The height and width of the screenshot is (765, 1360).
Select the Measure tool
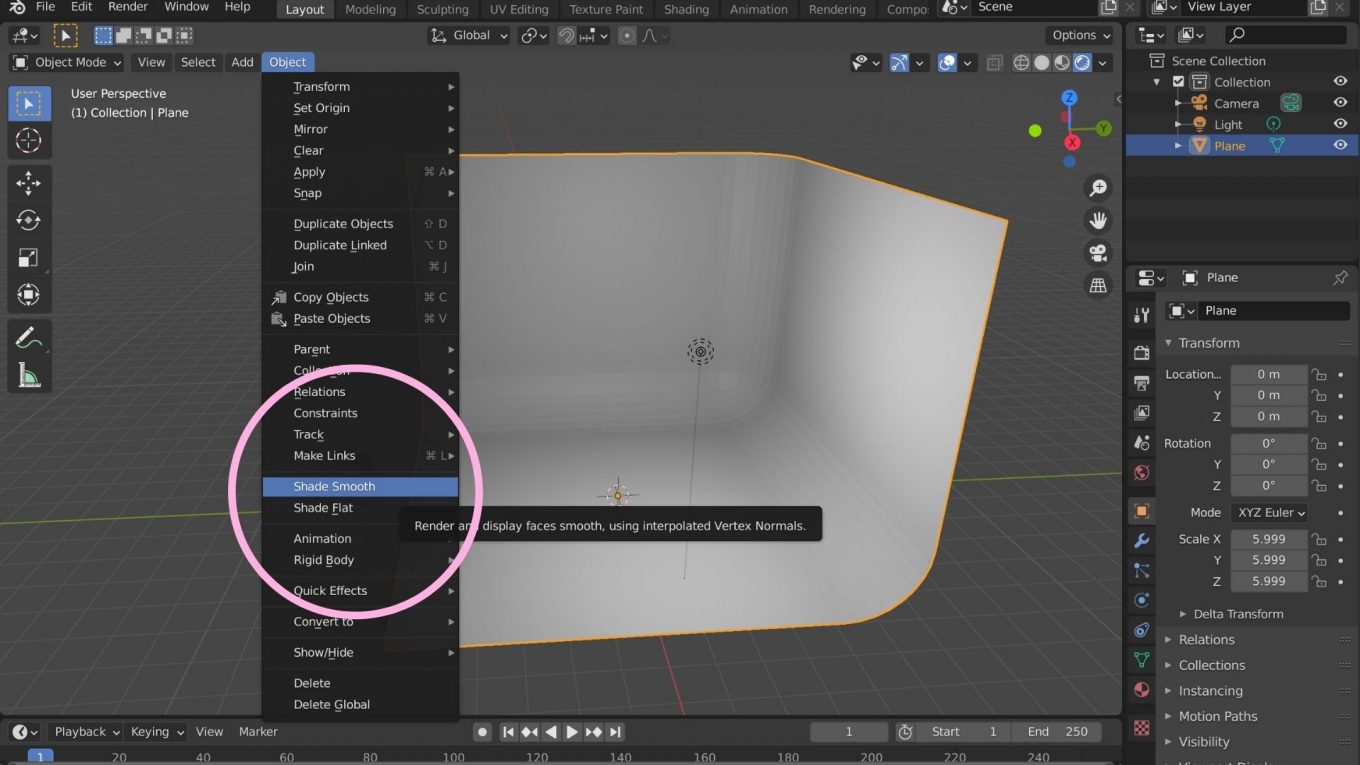point(28,375)
